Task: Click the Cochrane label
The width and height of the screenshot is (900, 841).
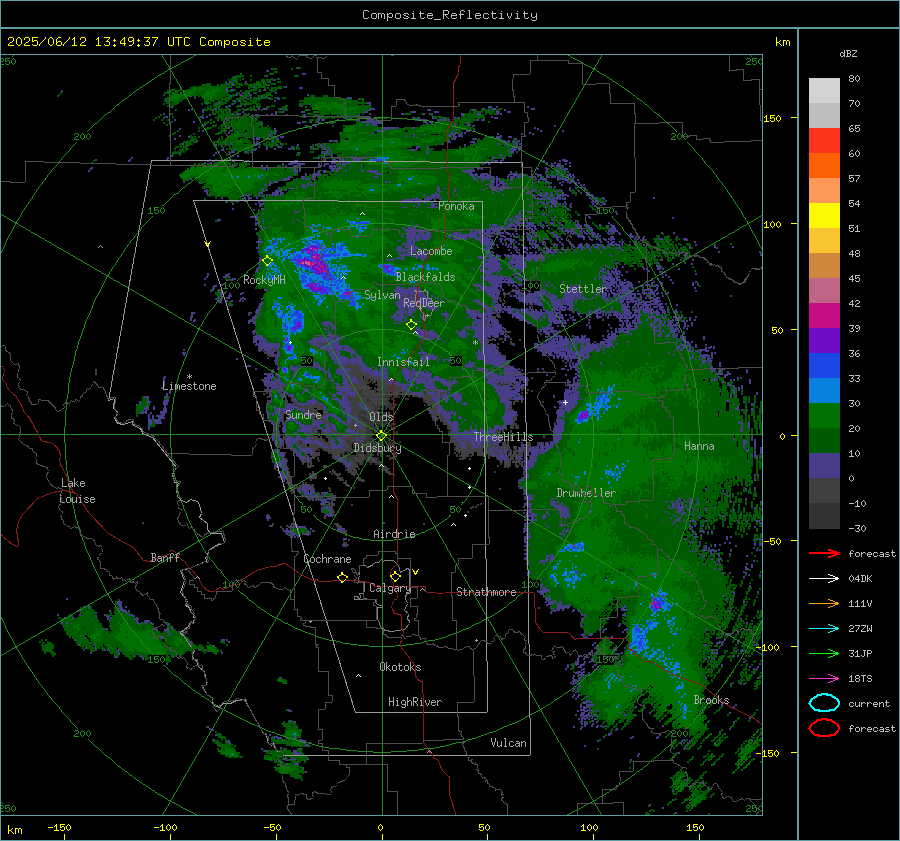Action: (327, 559)
